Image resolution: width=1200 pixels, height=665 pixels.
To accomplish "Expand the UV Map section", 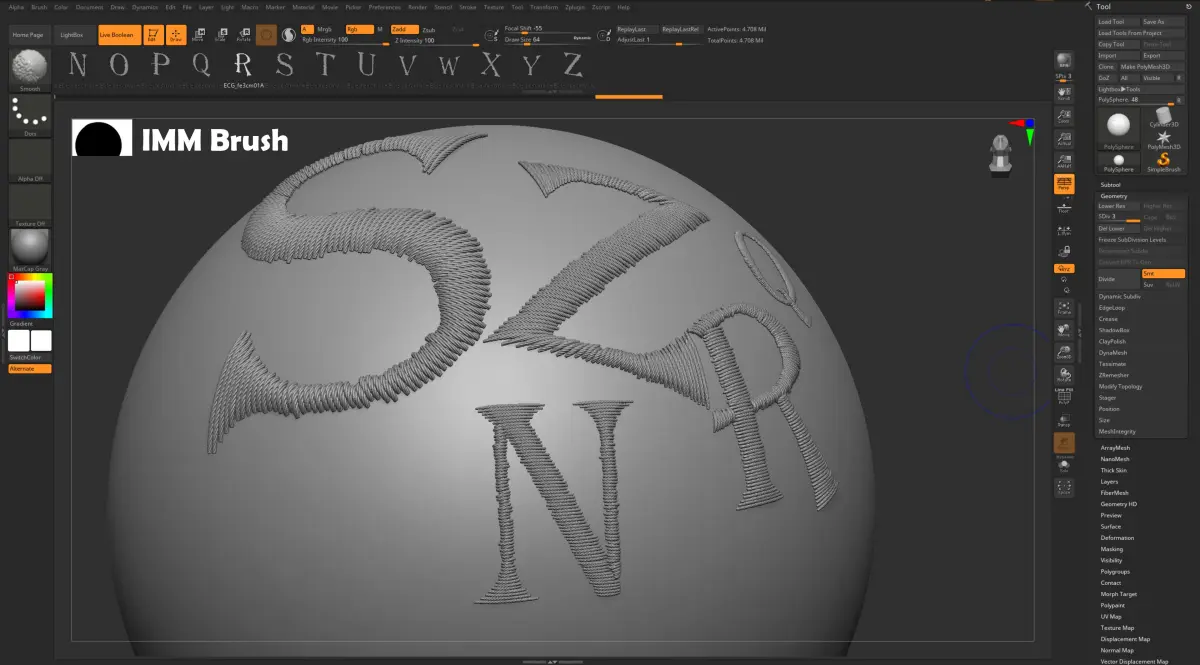I will [x=1110, y=616].
